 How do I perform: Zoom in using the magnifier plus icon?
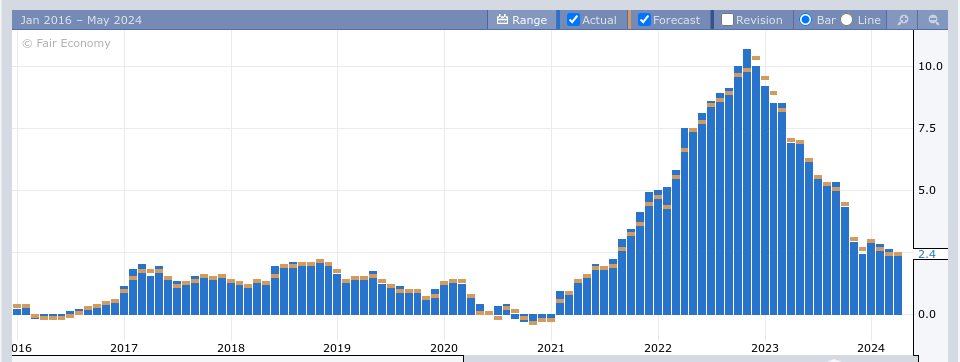tap(902, 20)
